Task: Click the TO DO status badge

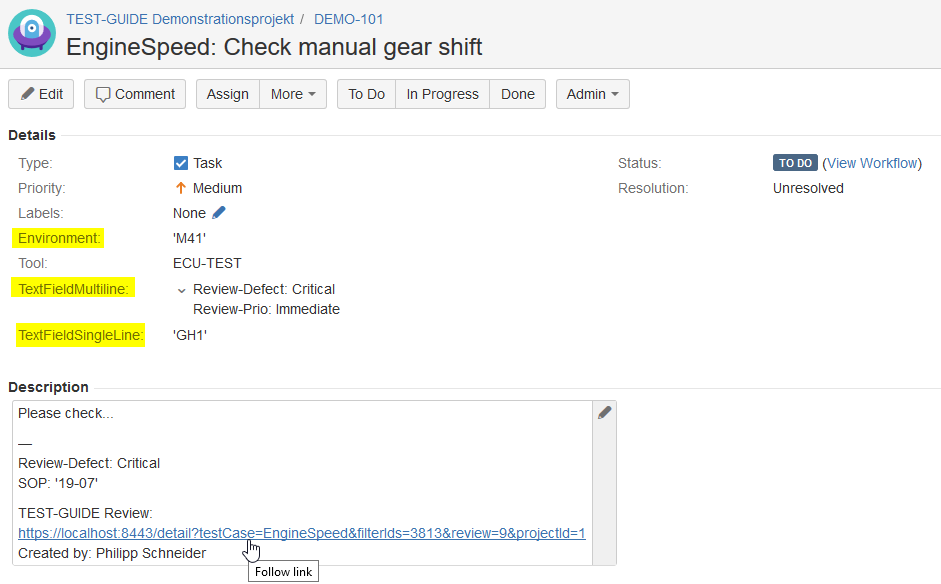Action: point(795,163)
